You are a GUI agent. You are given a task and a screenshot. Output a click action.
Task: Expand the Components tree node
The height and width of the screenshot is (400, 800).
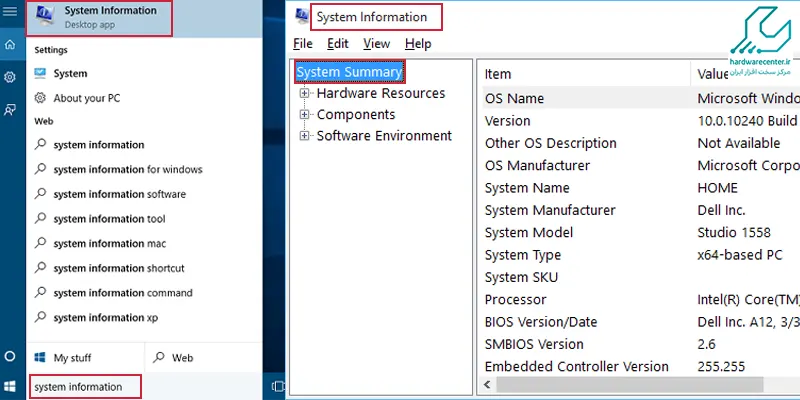point(305,114)
